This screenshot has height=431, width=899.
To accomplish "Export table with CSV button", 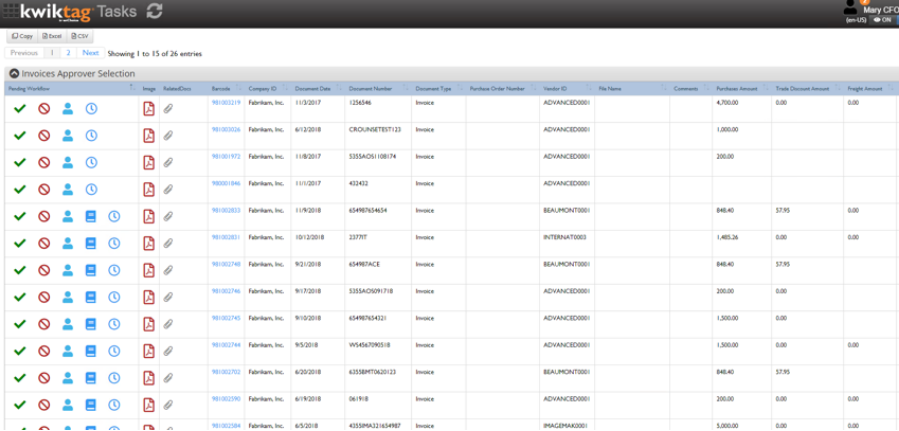I will point(80,36).
